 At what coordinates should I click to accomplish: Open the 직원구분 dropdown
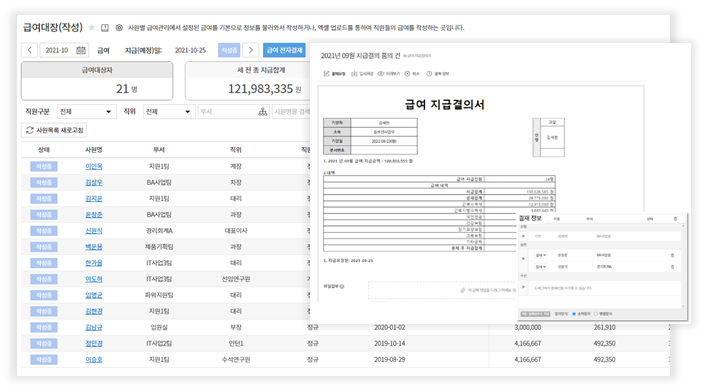[x=86, y=112]
